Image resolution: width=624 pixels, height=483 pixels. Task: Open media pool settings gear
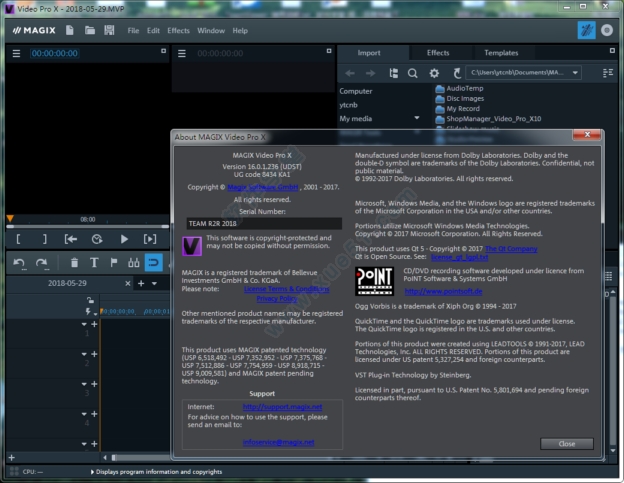pyautogui.click(x=434, y=73)
